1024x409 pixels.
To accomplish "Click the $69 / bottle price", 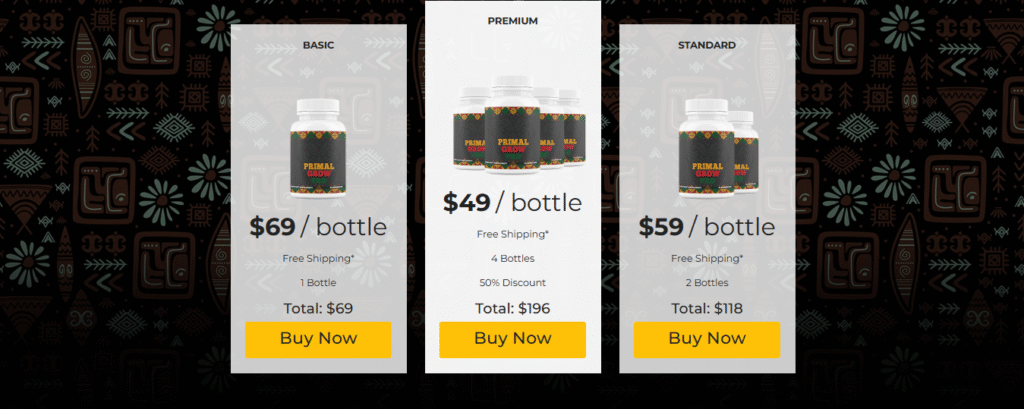I will (x=318, y=227).
